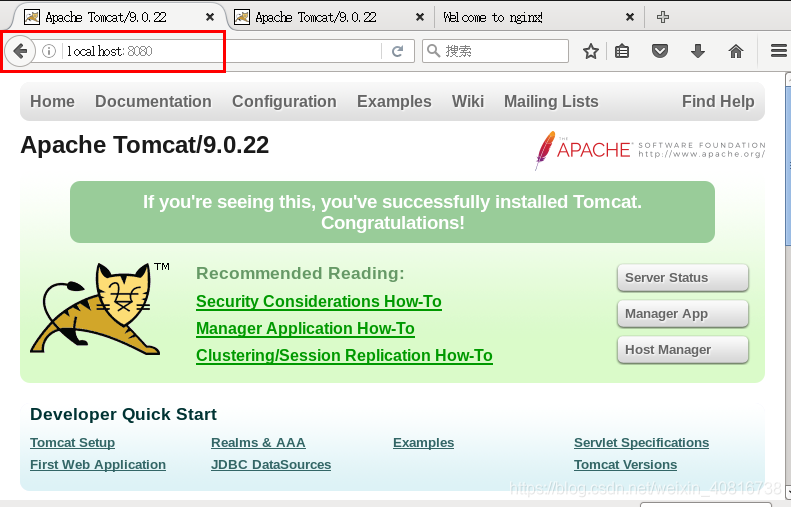
Task: Open Wiki in navigation bar
Action: 468,101
